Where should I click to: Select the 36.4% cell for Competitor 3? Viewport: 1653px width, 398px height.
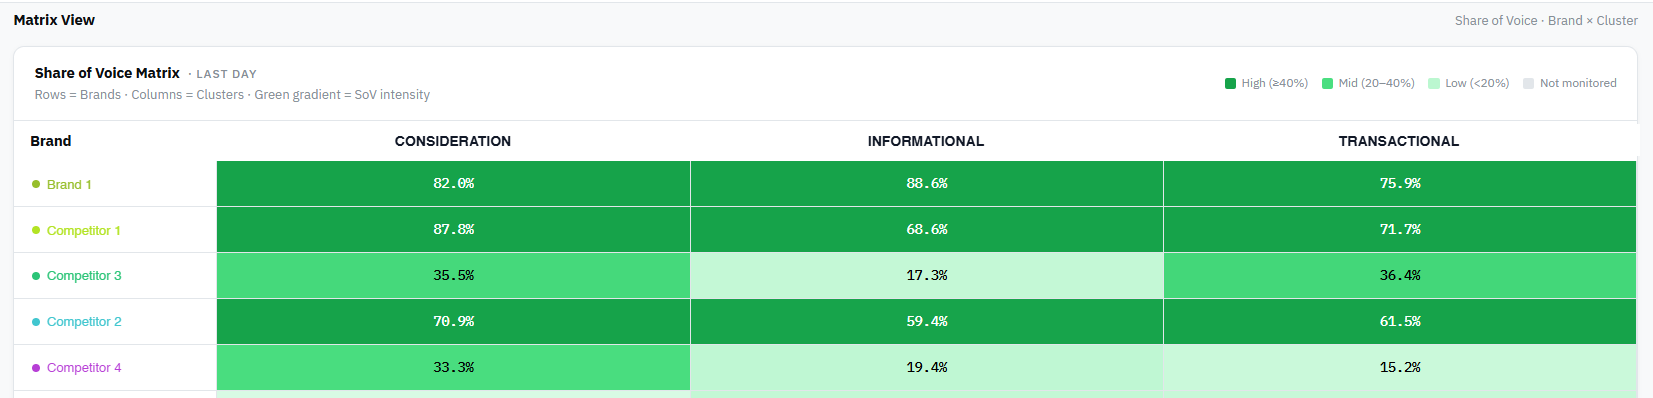(x=1400, y=276)
